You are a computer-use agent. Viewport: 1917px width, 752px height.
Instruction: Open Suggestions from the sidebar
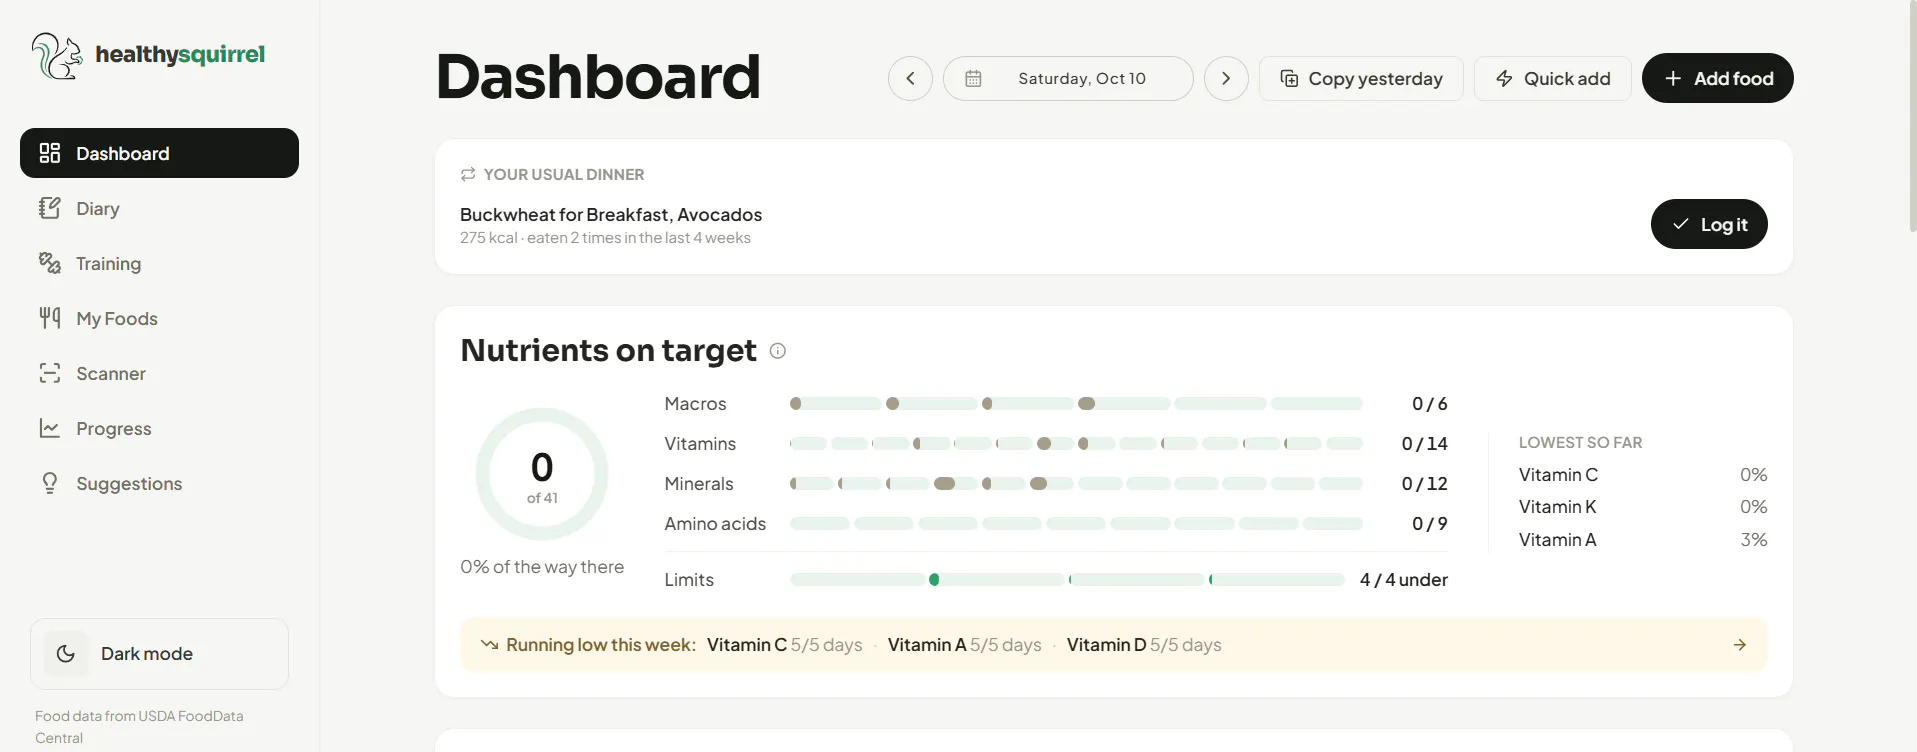(159, 483)
